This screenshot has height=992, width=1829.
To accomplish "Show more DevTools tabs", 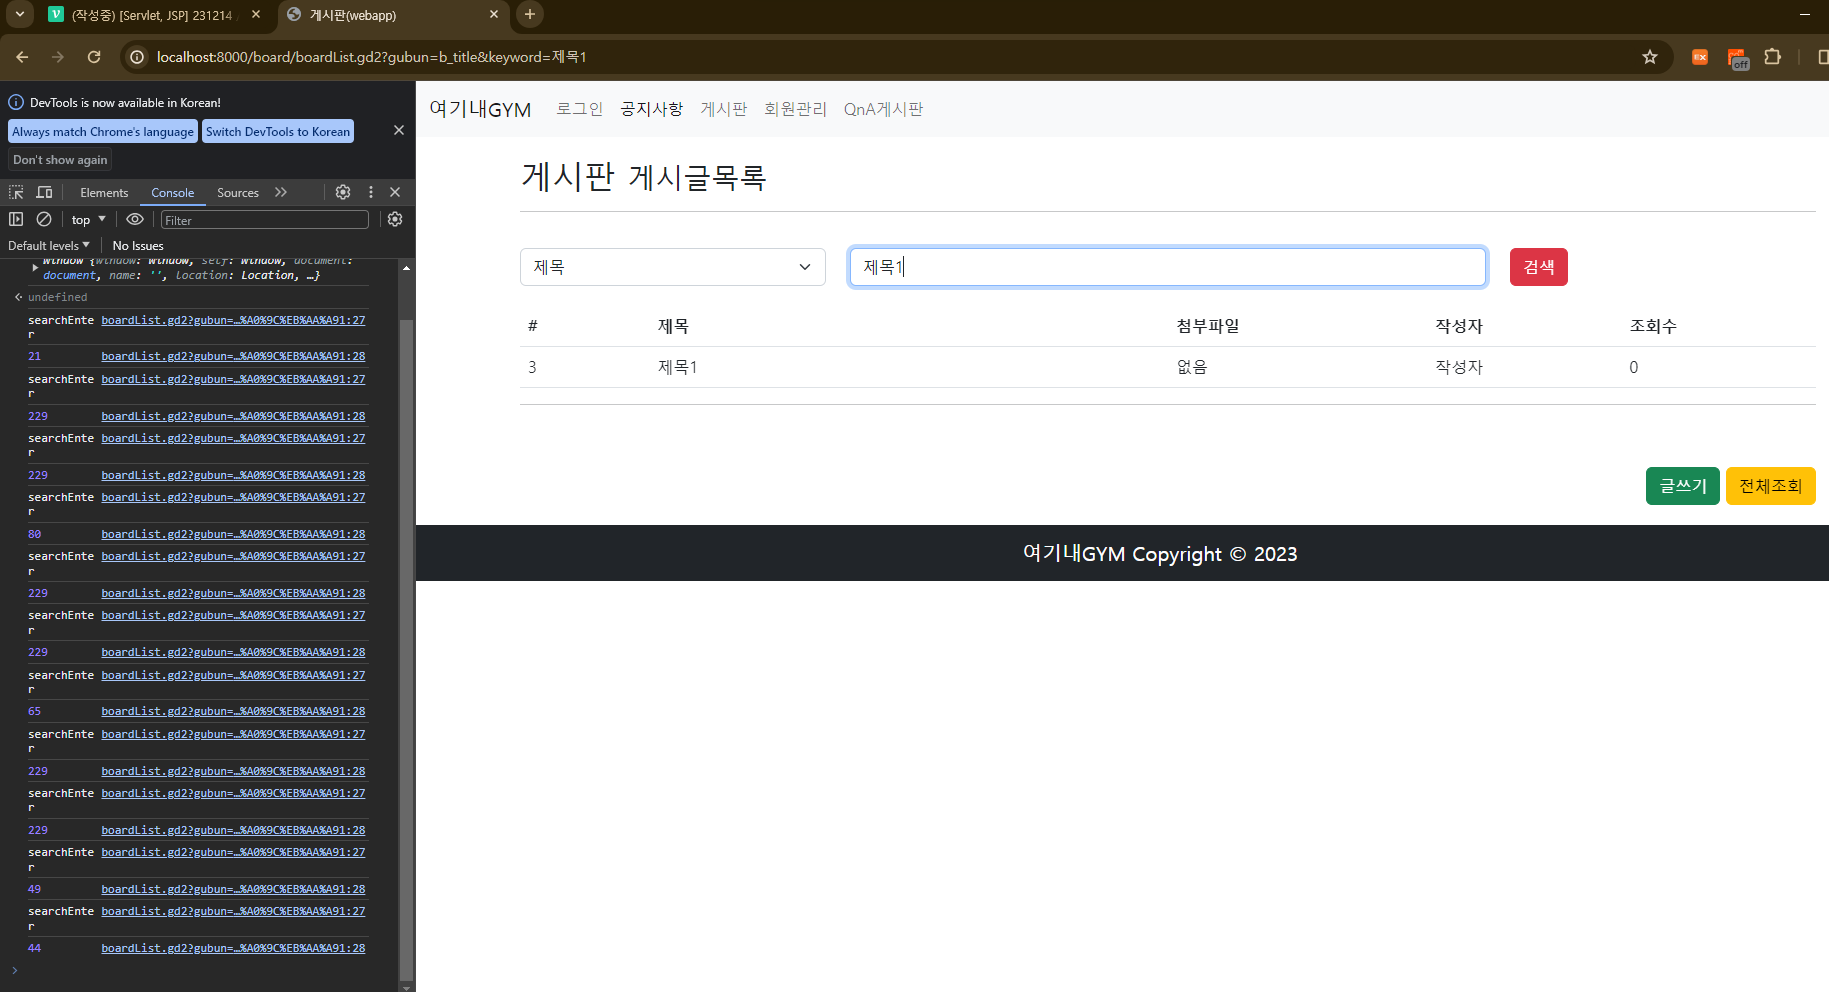I will point(281,192).
